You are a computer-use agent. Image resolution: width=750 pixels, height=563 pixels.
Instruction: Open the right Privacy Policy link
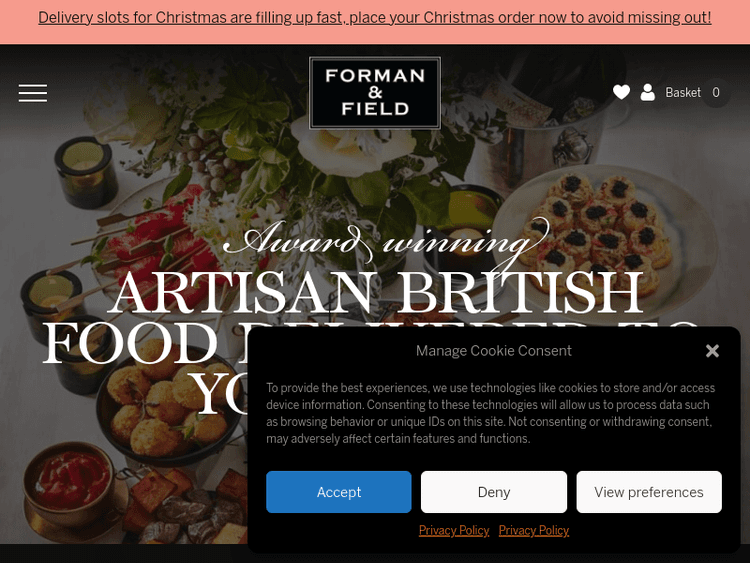[x=534, y=531]
